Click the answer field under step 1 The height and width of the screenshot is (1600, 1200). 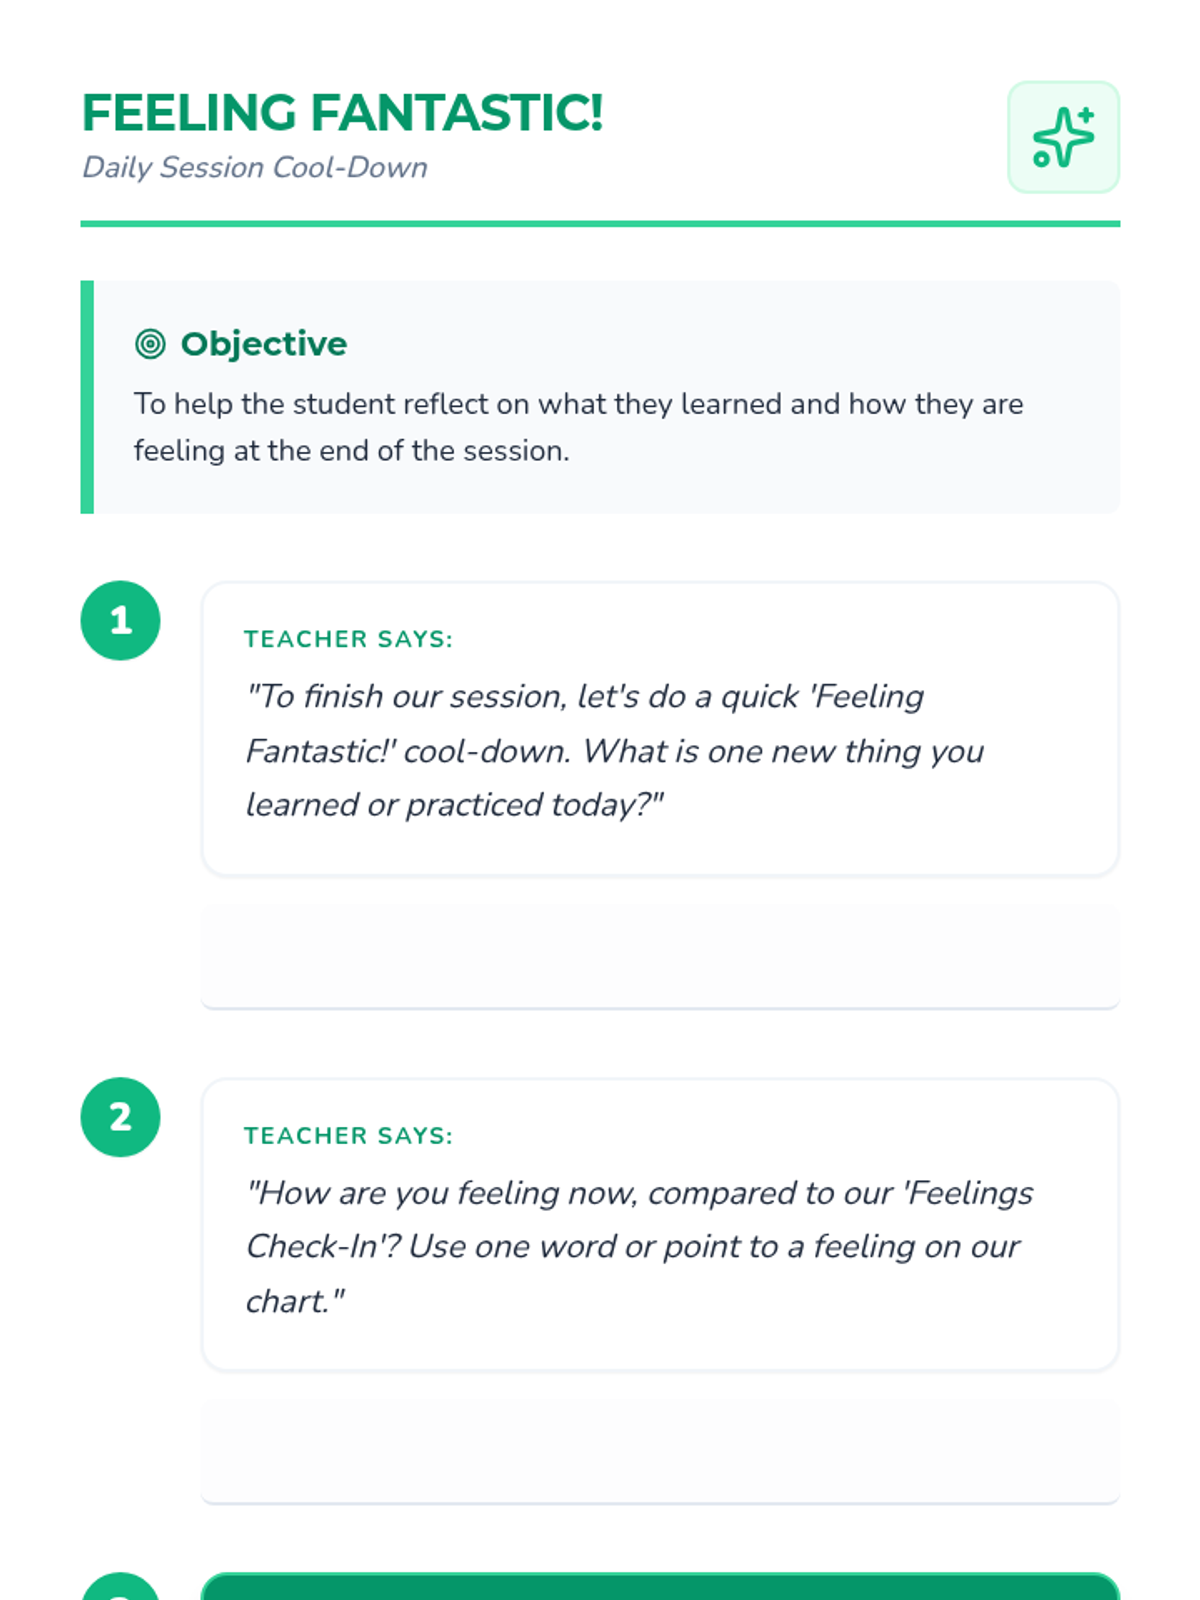click(x=660, y=956)
